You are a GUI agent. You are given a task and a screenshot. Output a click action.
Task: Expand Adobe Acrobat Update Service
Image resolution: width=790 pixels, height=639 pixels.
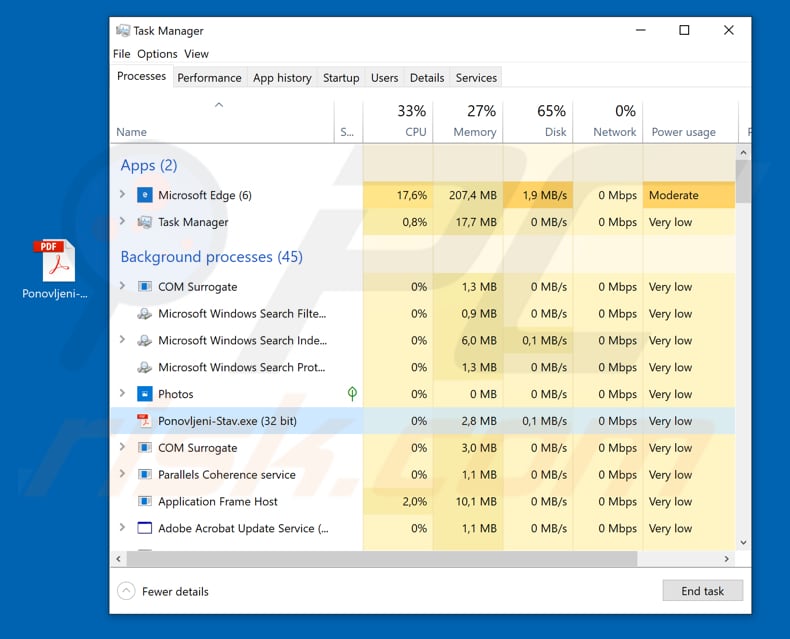(122, 527)
